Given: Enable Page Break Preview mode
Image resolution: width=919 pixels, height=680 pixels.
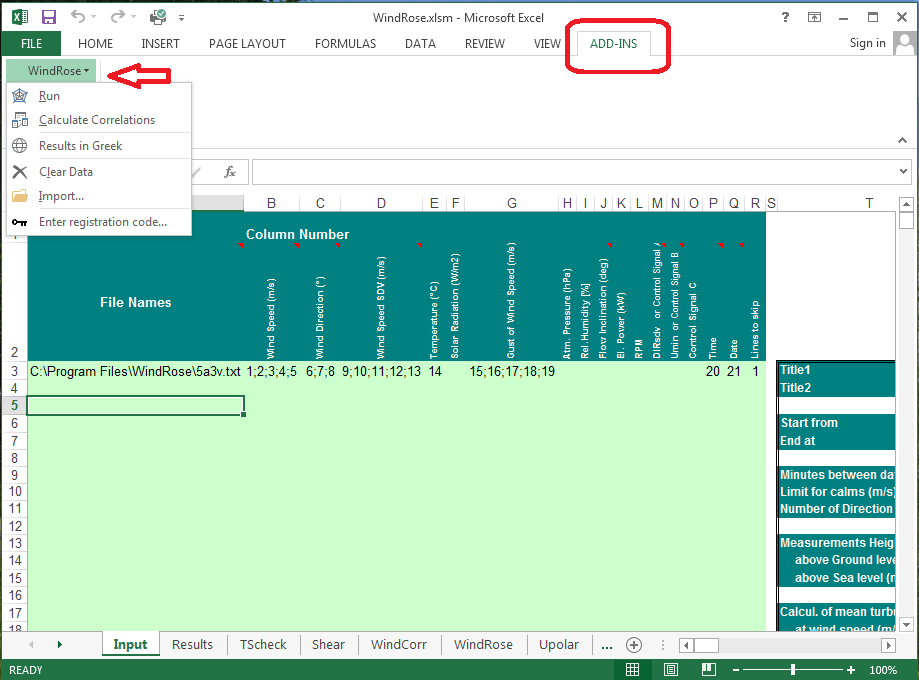Looking at the screenshot, I should (708, 670).
